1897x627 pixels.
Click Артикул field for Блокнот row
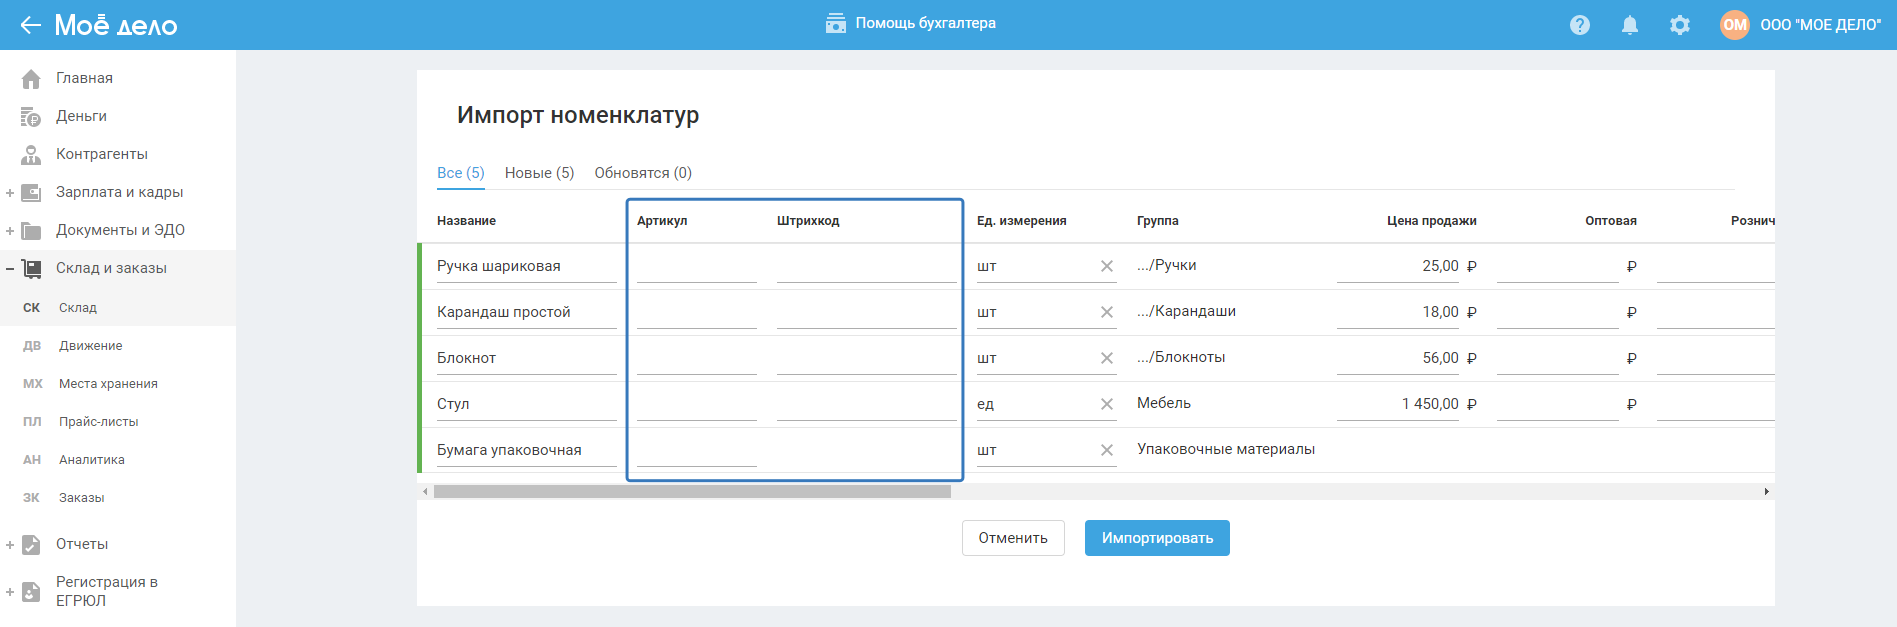point(696,359)
